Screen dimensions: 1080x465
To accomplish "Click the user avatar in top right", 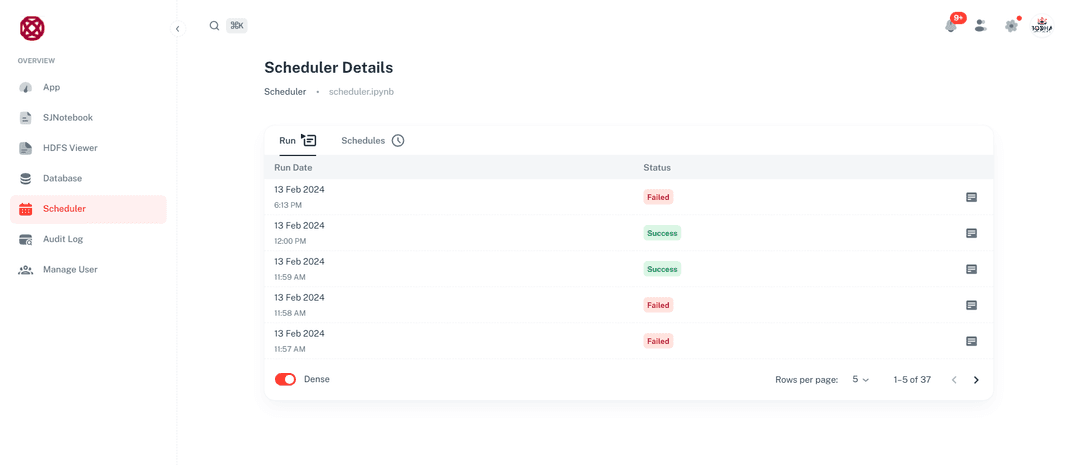I will click(1042, 26).
